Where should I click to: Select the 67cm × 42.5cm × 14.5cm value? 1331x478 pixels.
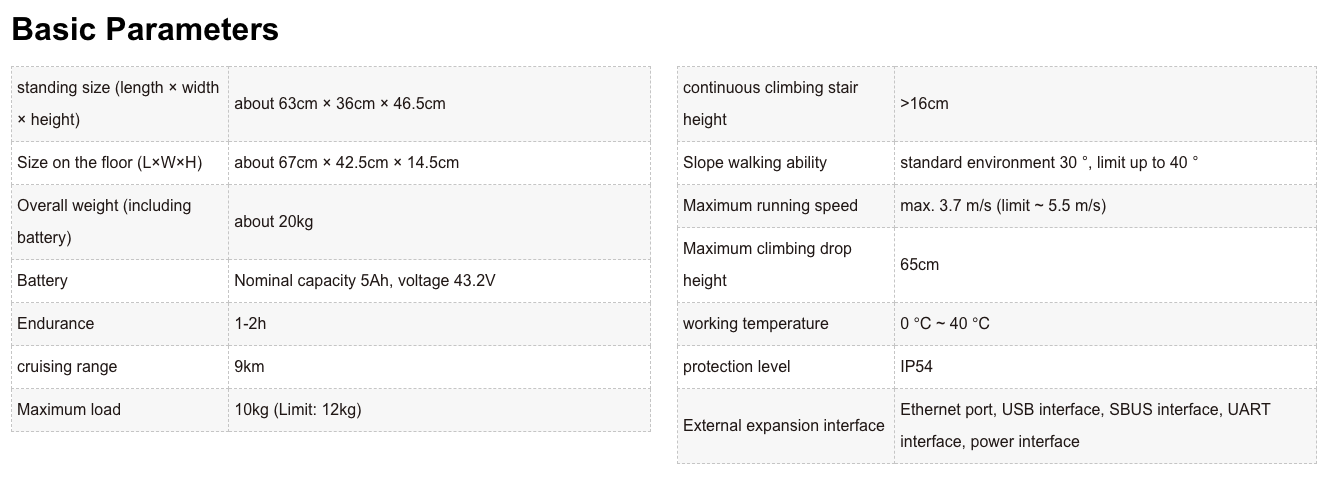347,162
